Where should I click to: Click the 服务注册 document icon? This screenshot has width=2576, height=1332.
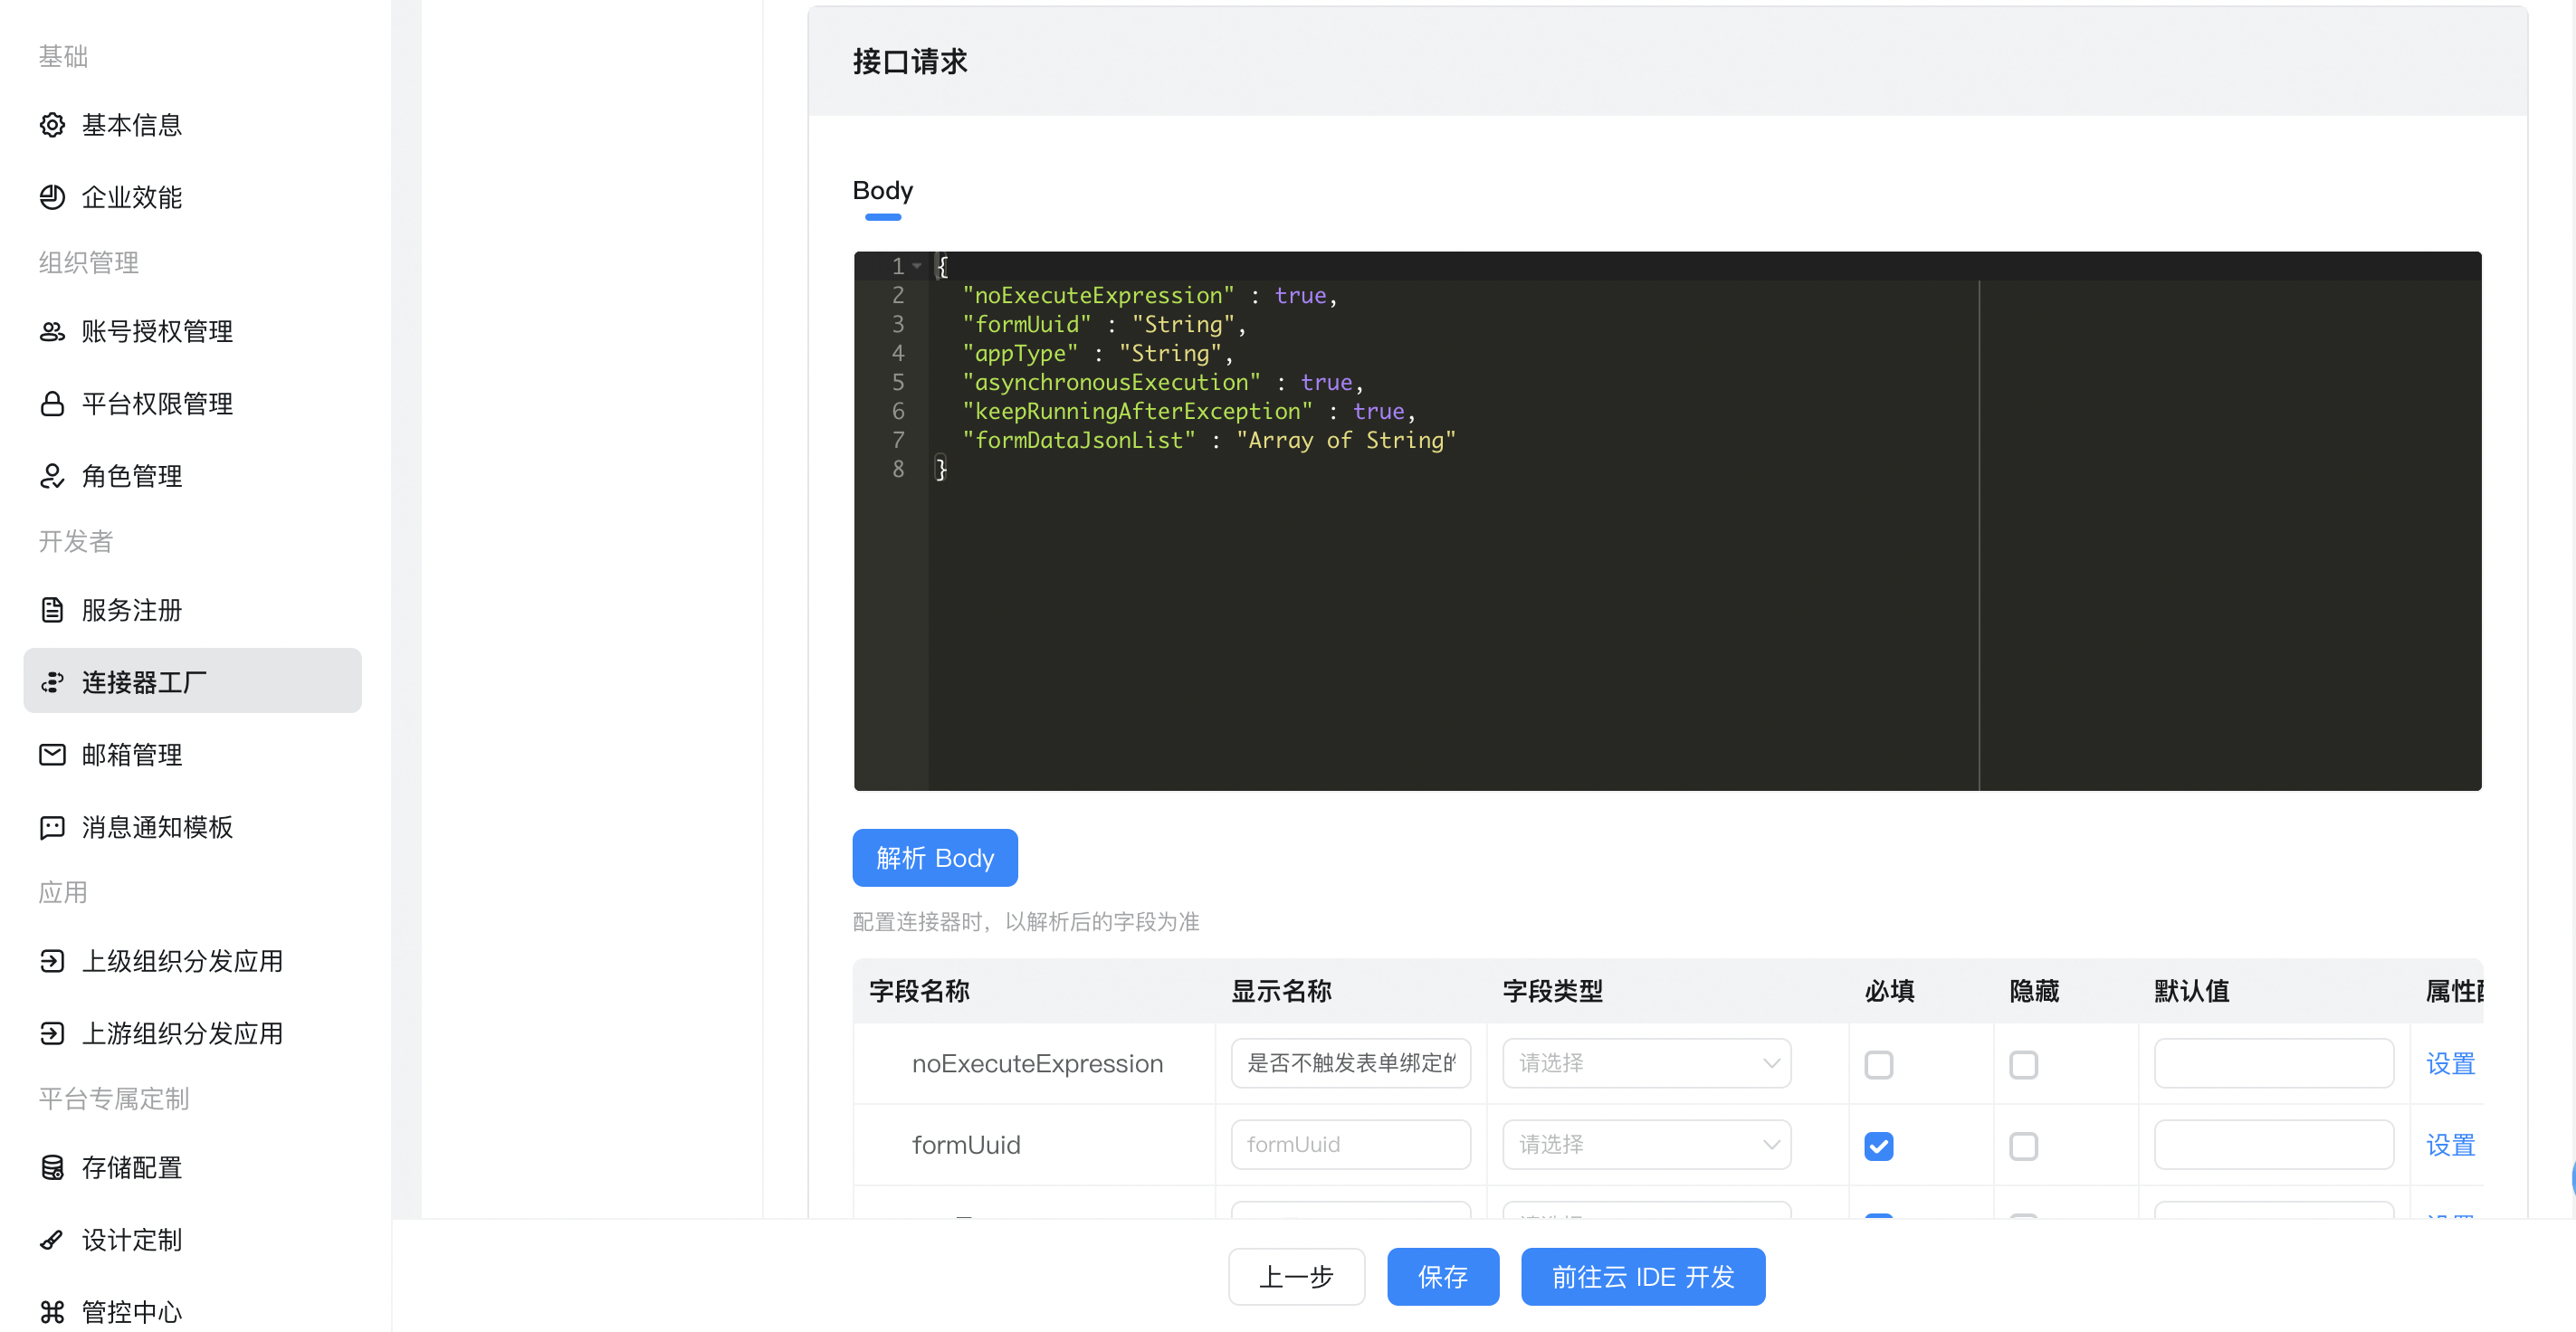click(52, 610)
